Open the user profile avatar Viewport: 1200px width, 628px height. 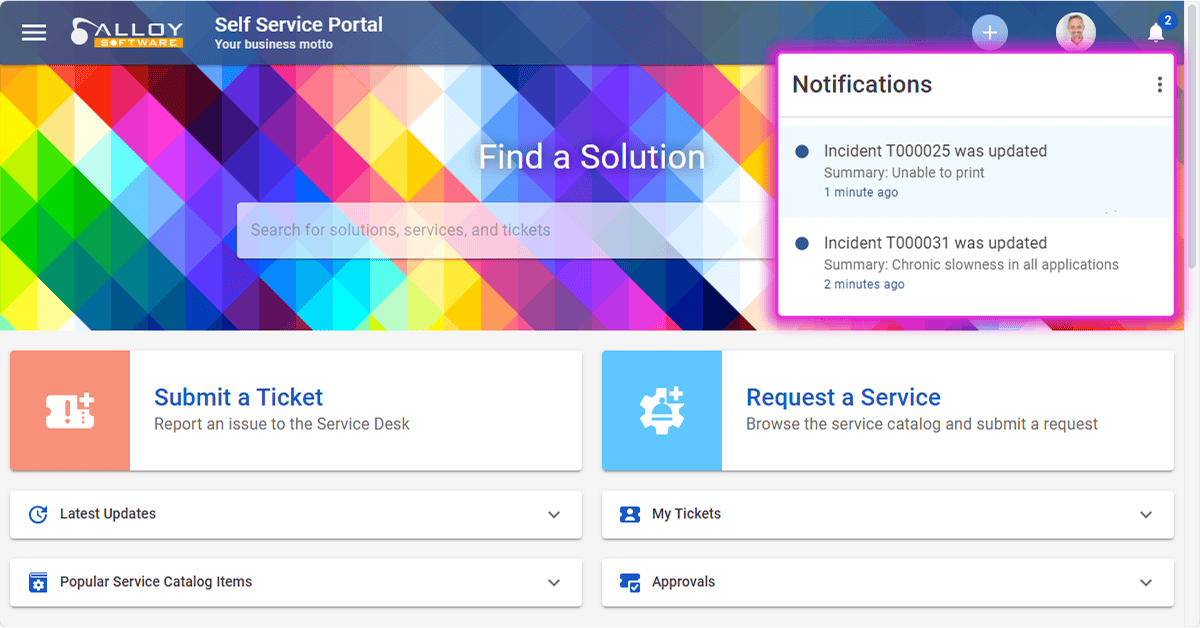[1075, 33]
